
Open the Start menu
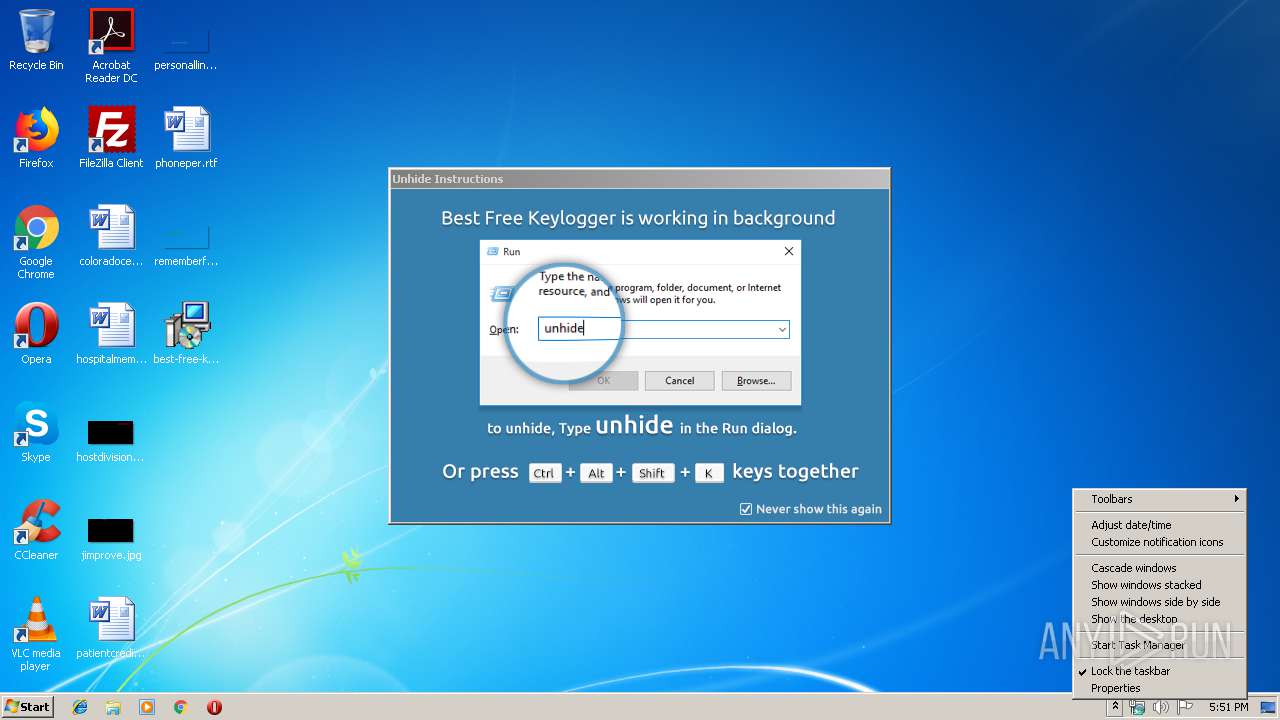coord(27,707)
